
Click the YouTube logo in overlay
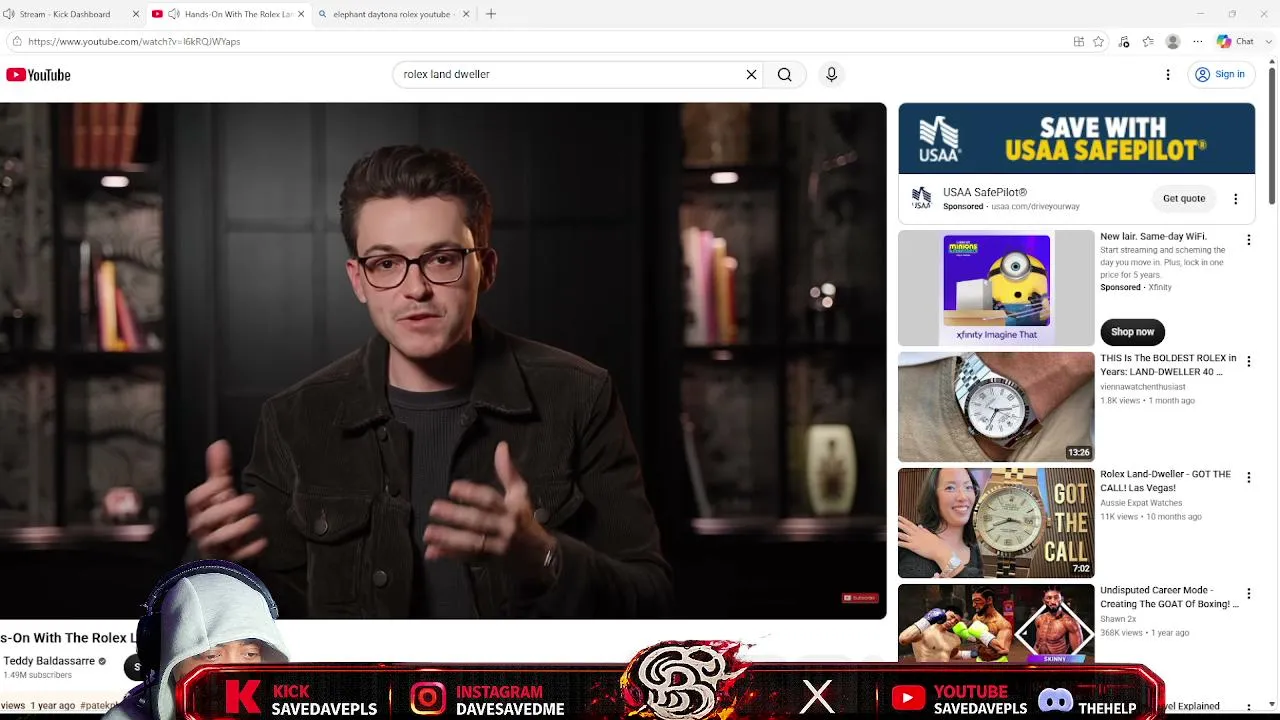908,698
